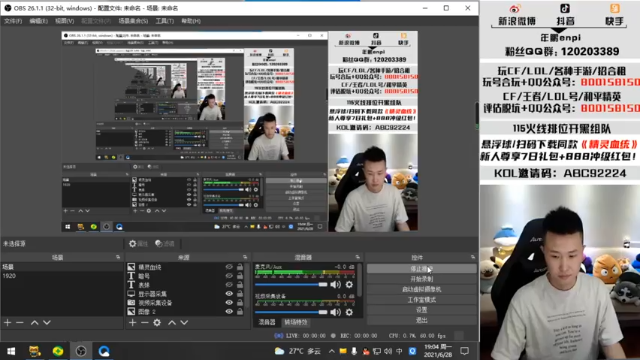Select the 视频采集设备 camera source icon
The height and width of the screenshot is (360, 640).
(131, 303)
